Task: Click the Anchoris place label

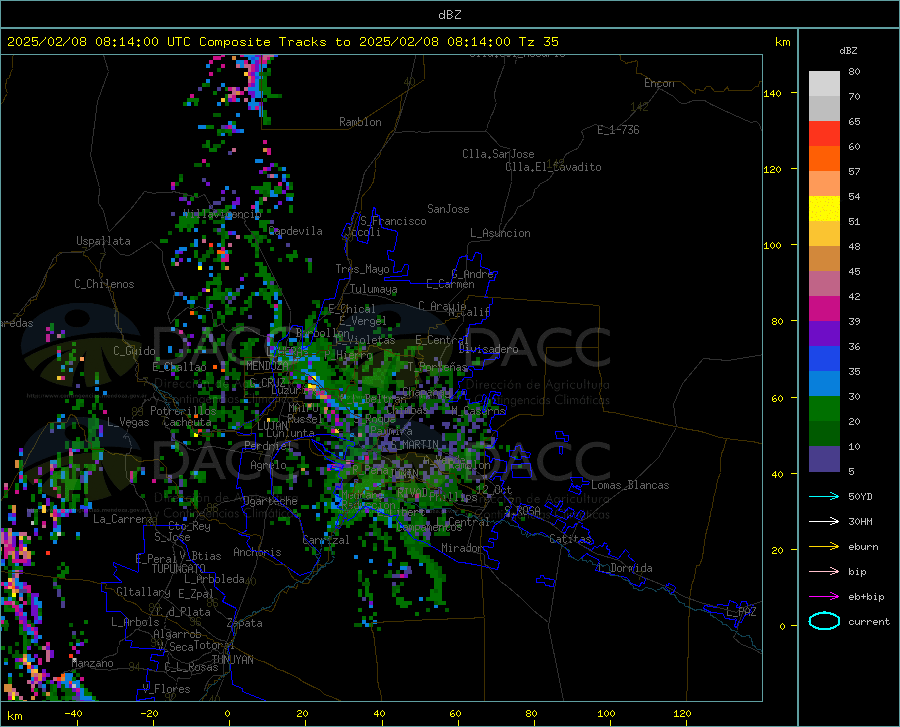Action: (257, 552)
